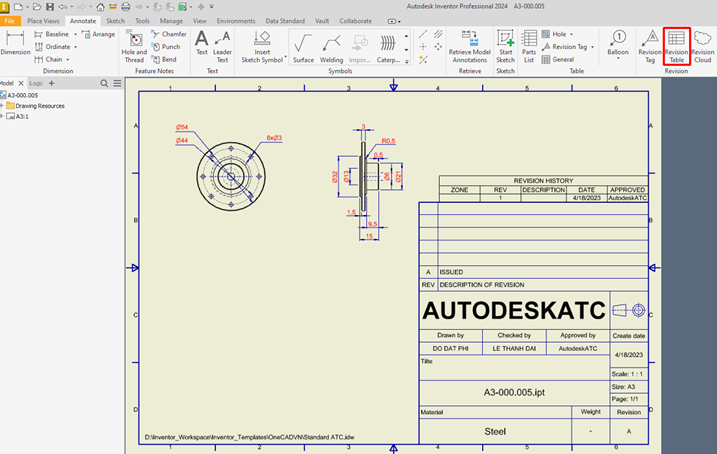The width and height of the screenshot is (717, 454).
Task: Insert a Revision Table
Action: pos(676,47)
